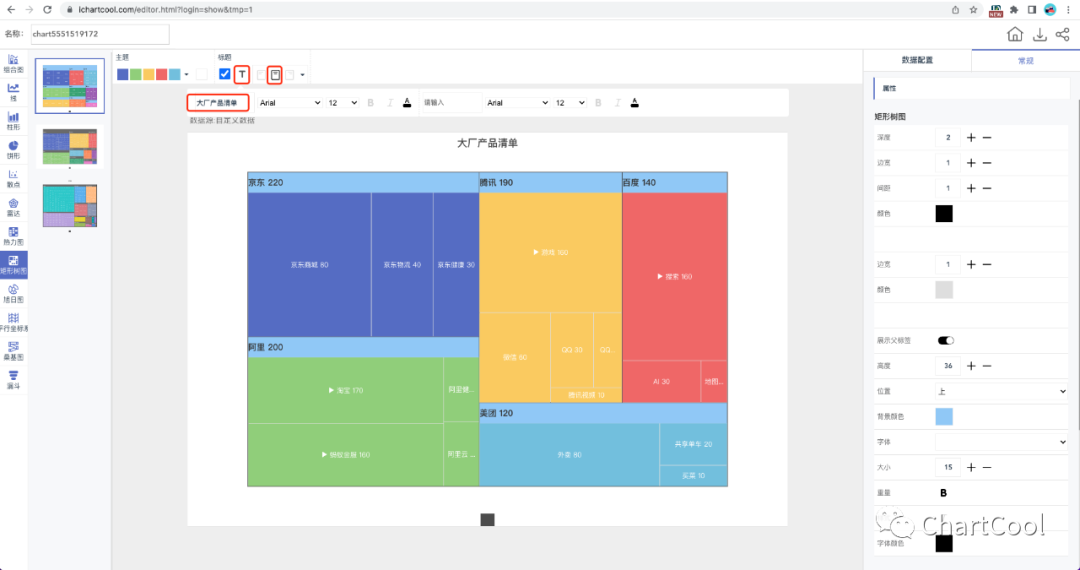Select the 柱形 bar chart type
Image resolution: width=1080 pixels, height=570 pixels.
pyautogui.click(x=13, y=121)
